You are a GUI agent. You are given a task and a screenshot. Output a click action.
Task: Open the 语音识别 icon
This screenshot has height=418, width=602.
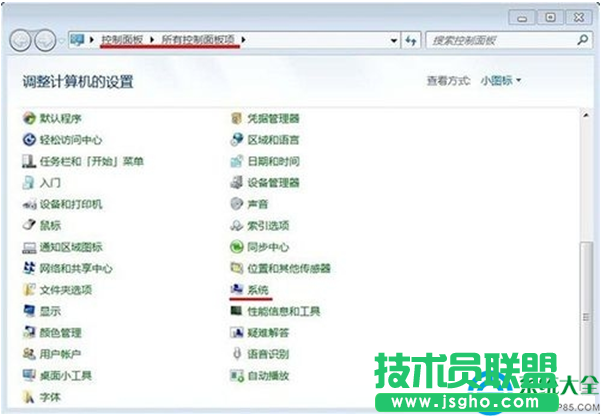pyautogui.click(x=236, y=354)
